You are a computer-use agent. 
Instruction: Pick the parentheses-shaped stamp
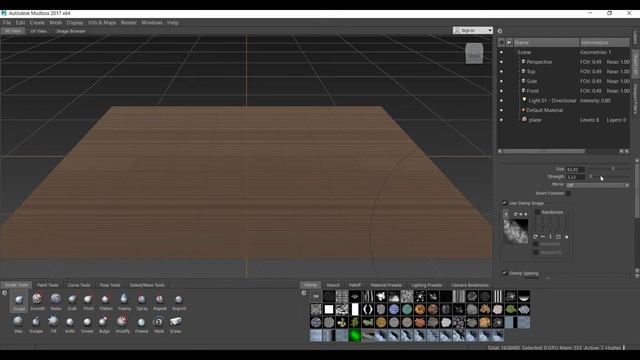point(368,309)
